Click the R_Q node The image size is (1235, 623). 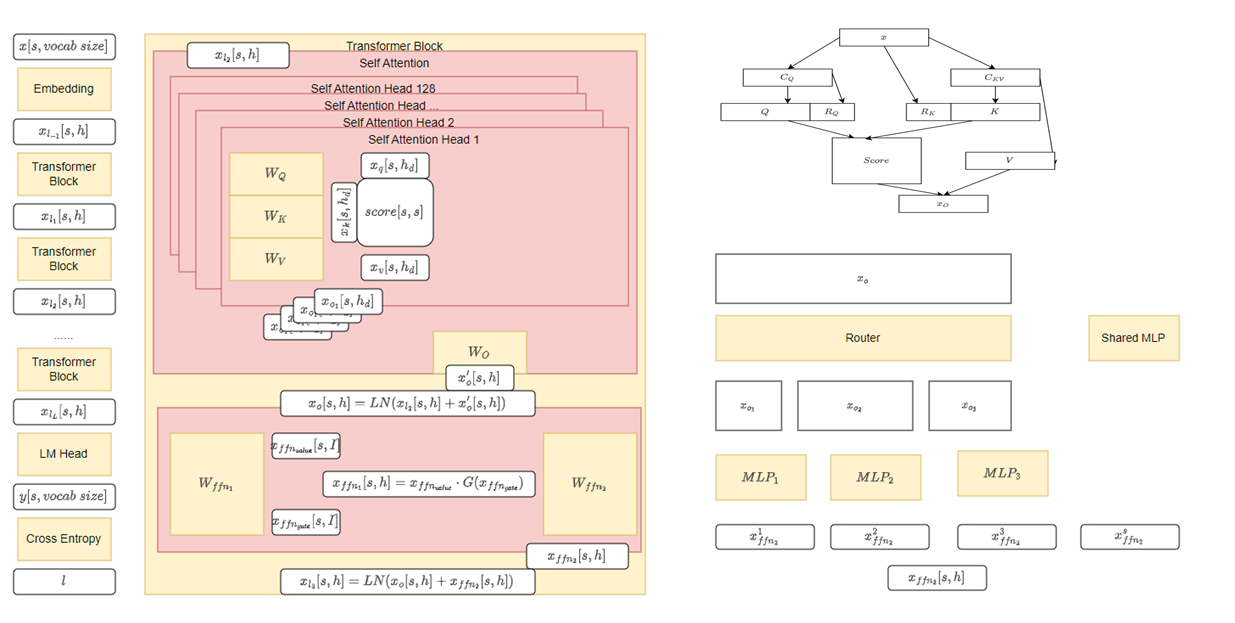832,112
